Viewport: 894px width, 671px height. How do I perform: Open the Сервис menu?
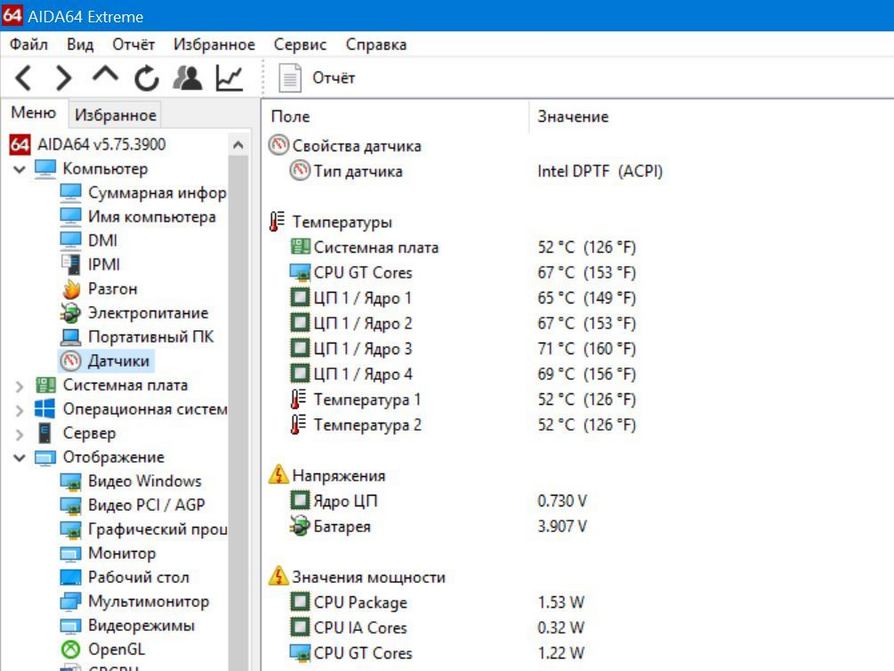(300, 44)
